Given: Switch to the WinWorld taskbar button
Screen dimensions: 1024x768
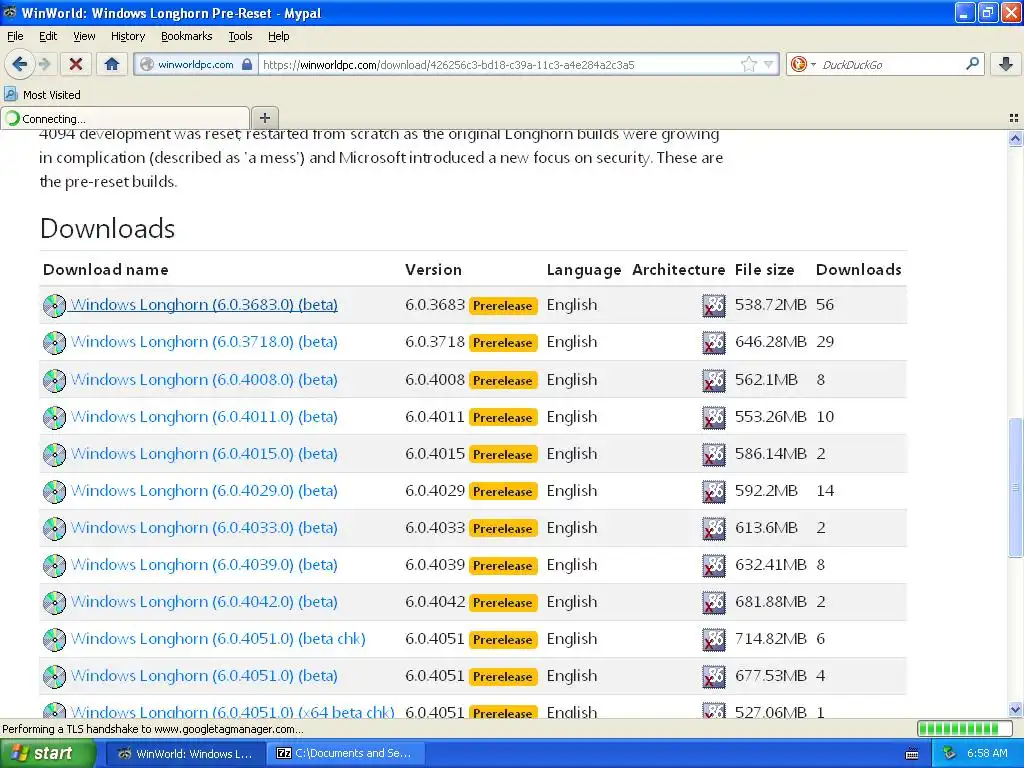Looking at the screenshot, I should pos(185,753).
